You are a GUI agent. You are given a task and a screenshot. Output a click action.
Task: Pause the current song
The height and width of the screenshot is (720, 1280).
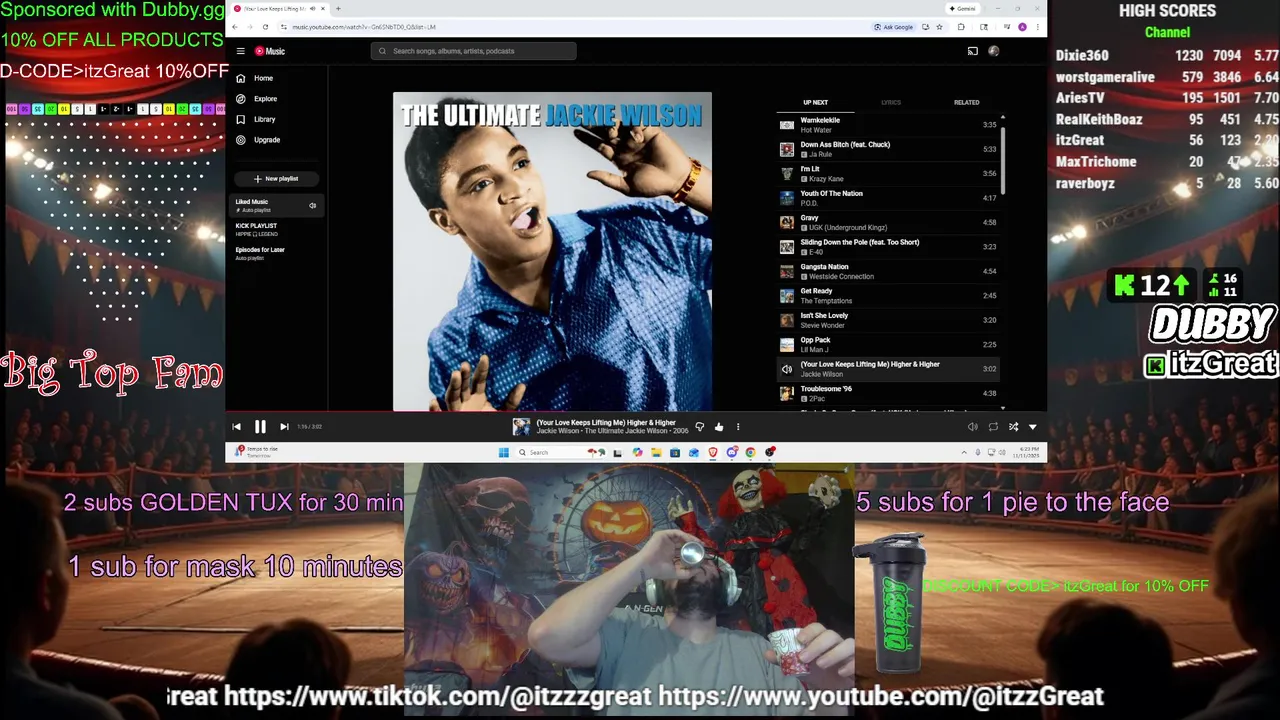pyautogui.click(x=260, y=427)
